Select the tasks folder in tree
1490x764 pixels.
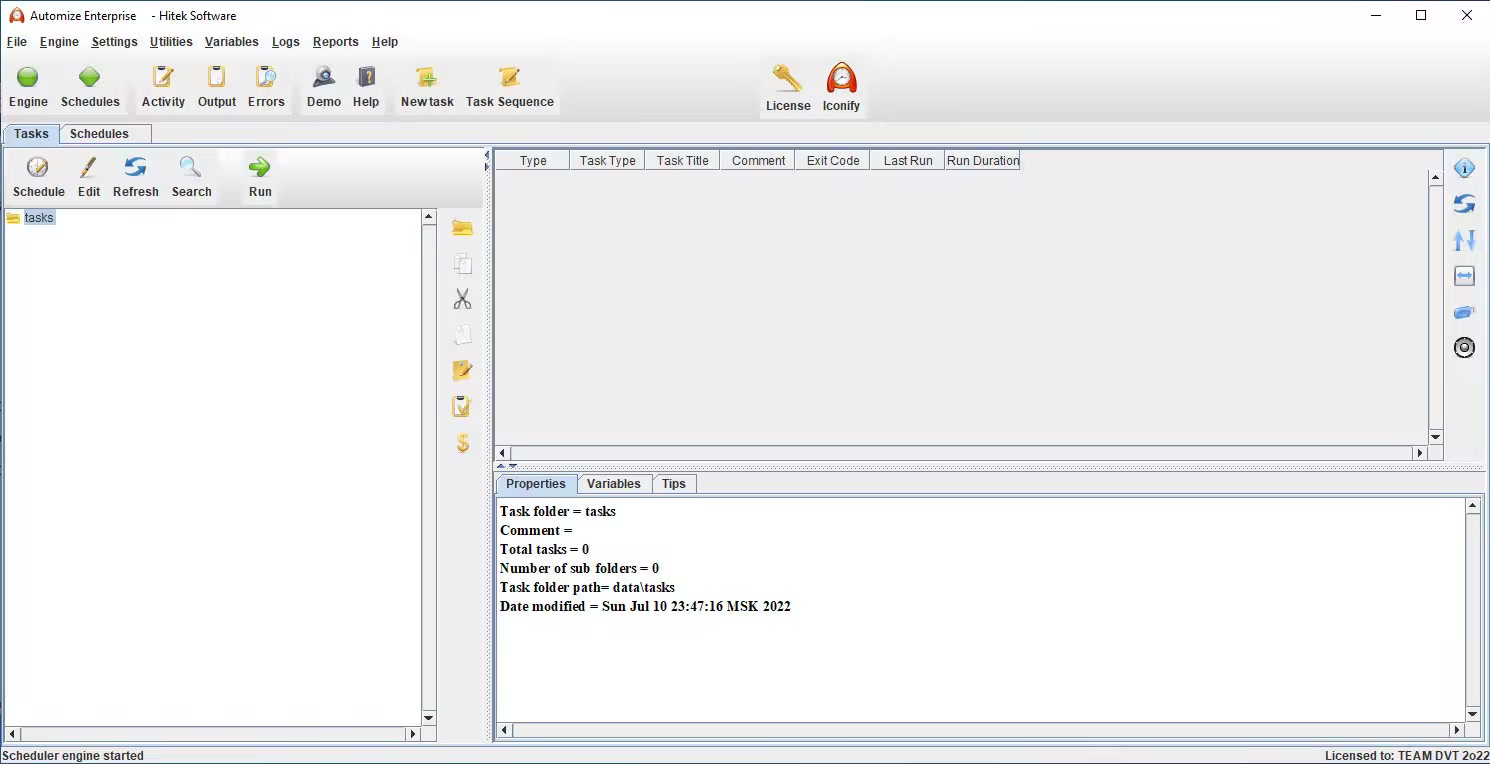tap(39, 218)
